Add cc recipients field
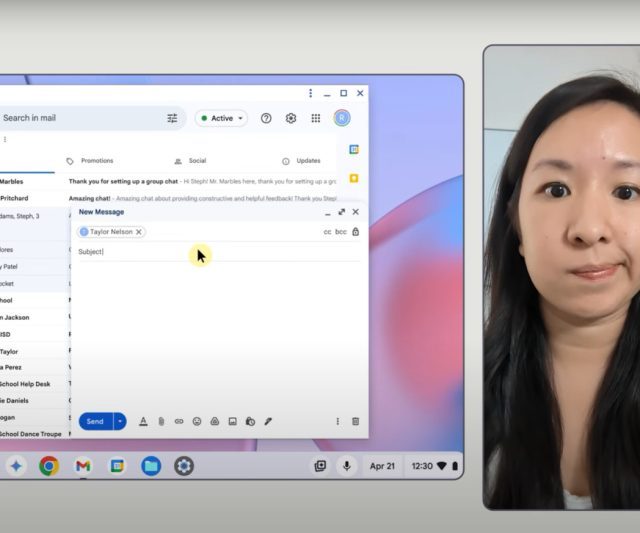This screenshot has width=640, height=533. (x=327, y=232)
